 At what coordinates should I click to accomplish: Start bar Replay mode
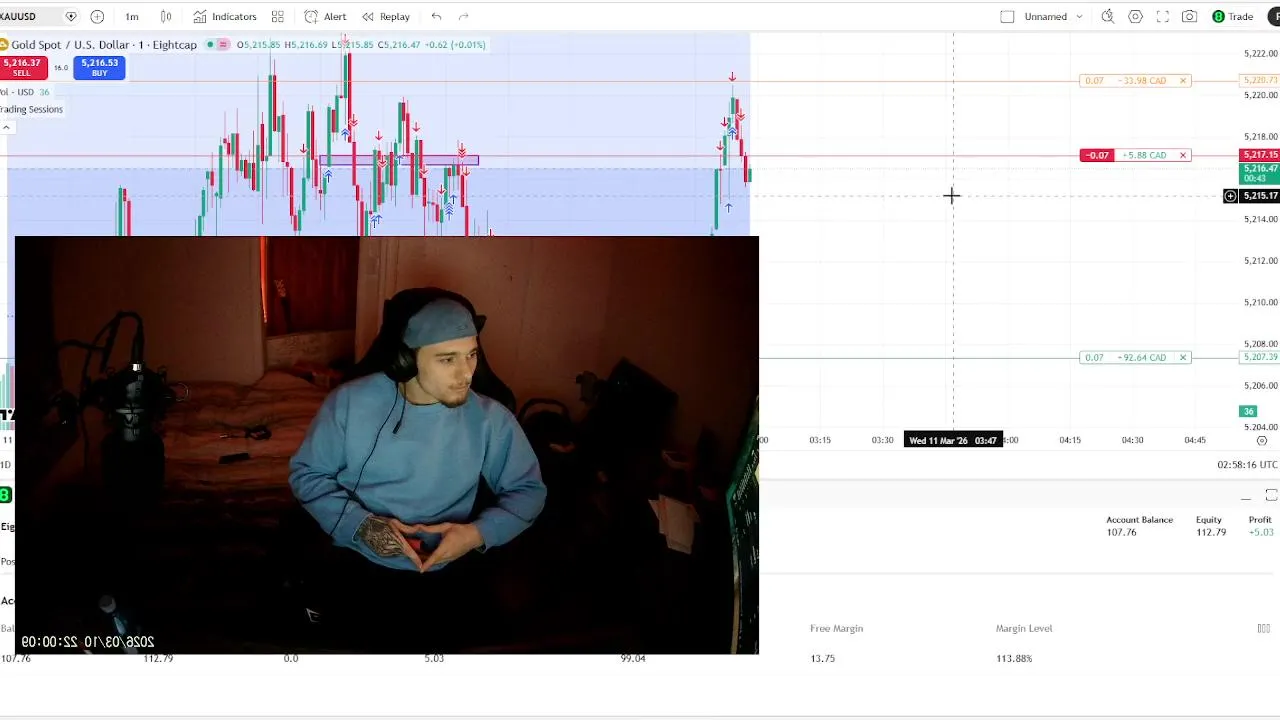pyautogui.click(x=385, y=16)
